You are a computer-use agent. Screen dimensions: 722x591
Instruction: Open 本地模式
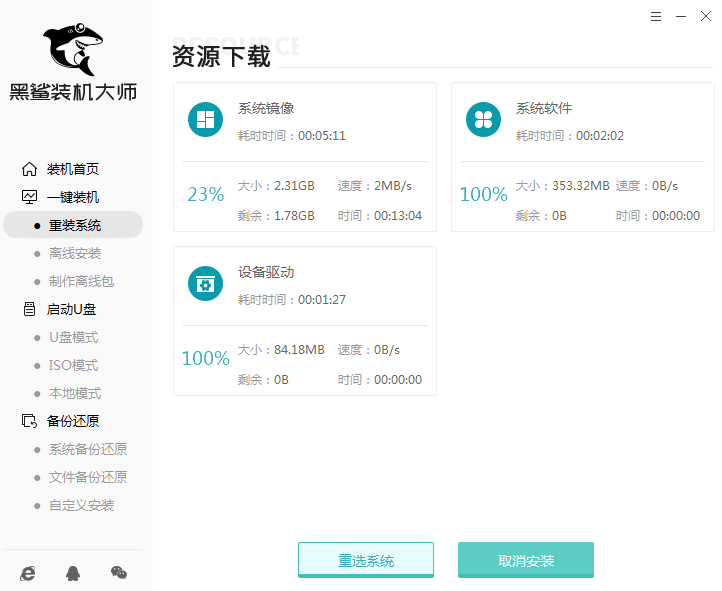pyautogui.click(x=75, y=393)
